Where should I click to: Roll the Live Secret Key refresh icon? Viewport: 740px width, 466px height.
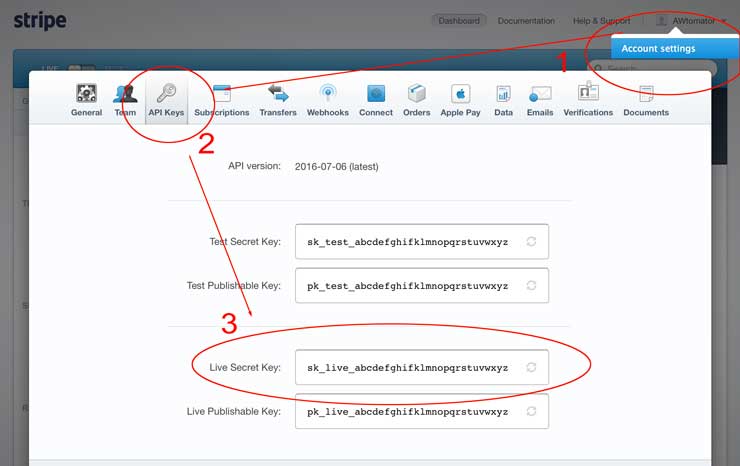point(531,367)
